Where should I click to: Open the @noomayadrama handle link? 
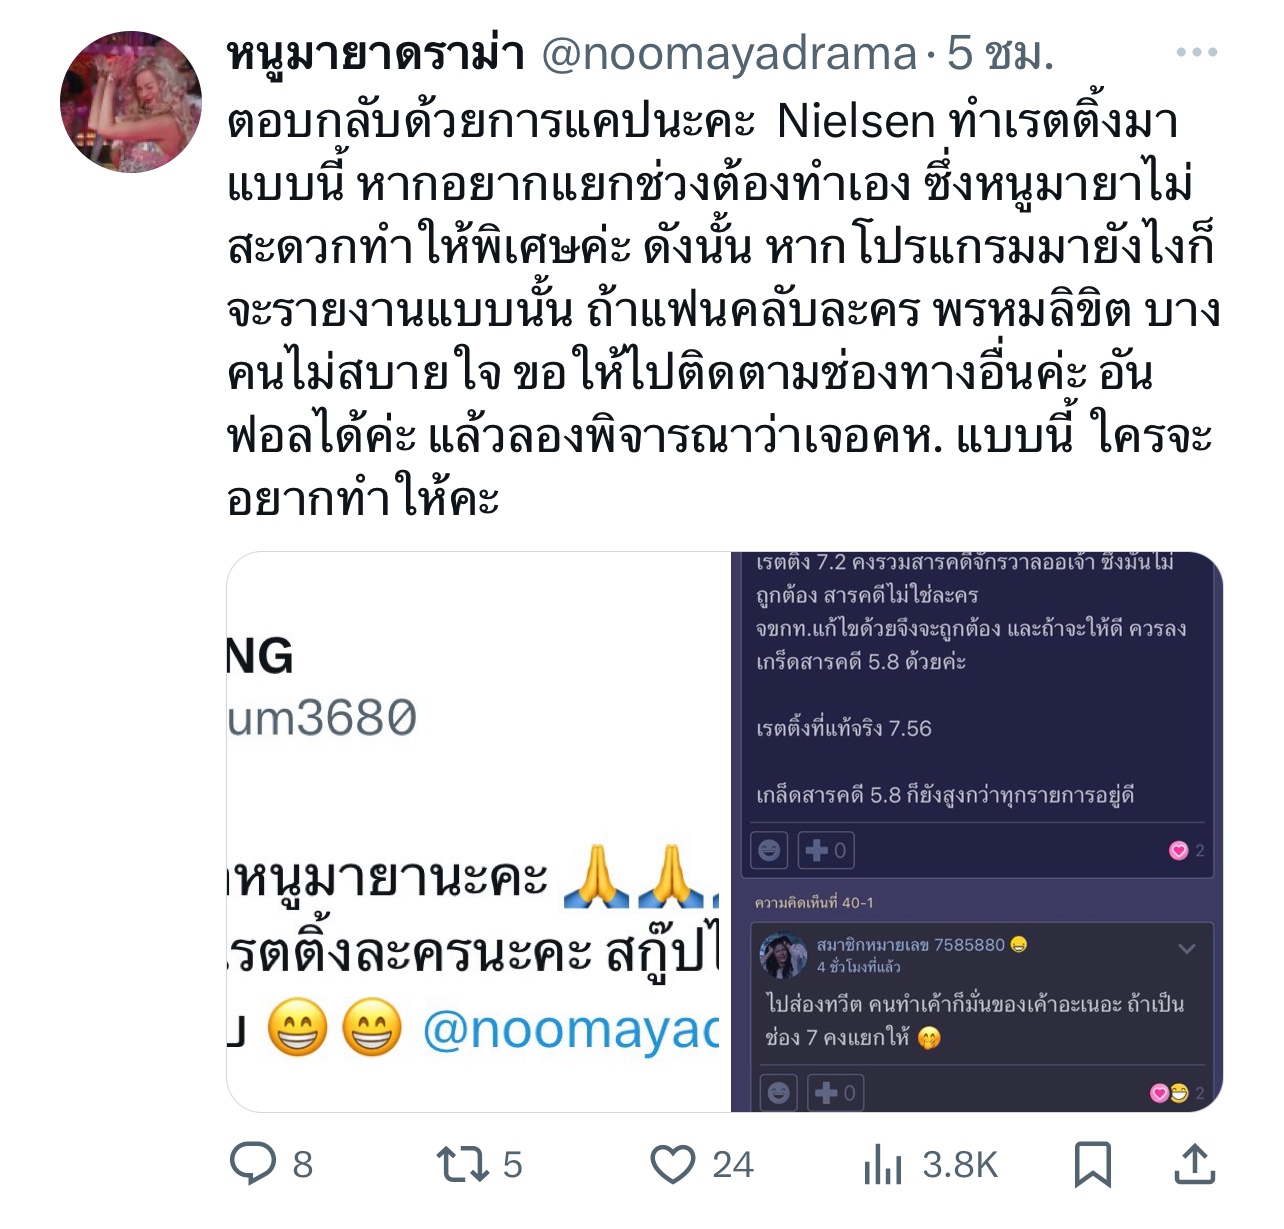[729, 54]
